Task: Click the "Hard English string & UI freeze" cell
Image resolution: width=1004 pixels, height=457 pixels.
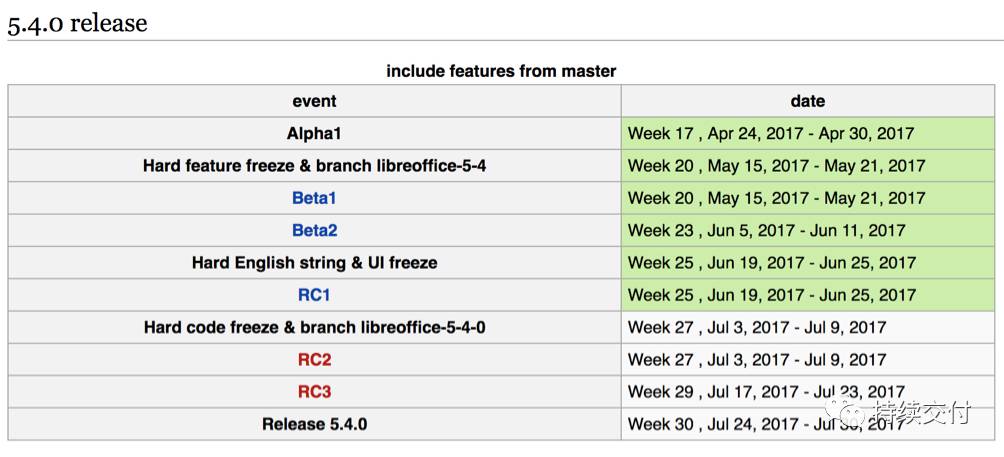Action: [314, 263]
